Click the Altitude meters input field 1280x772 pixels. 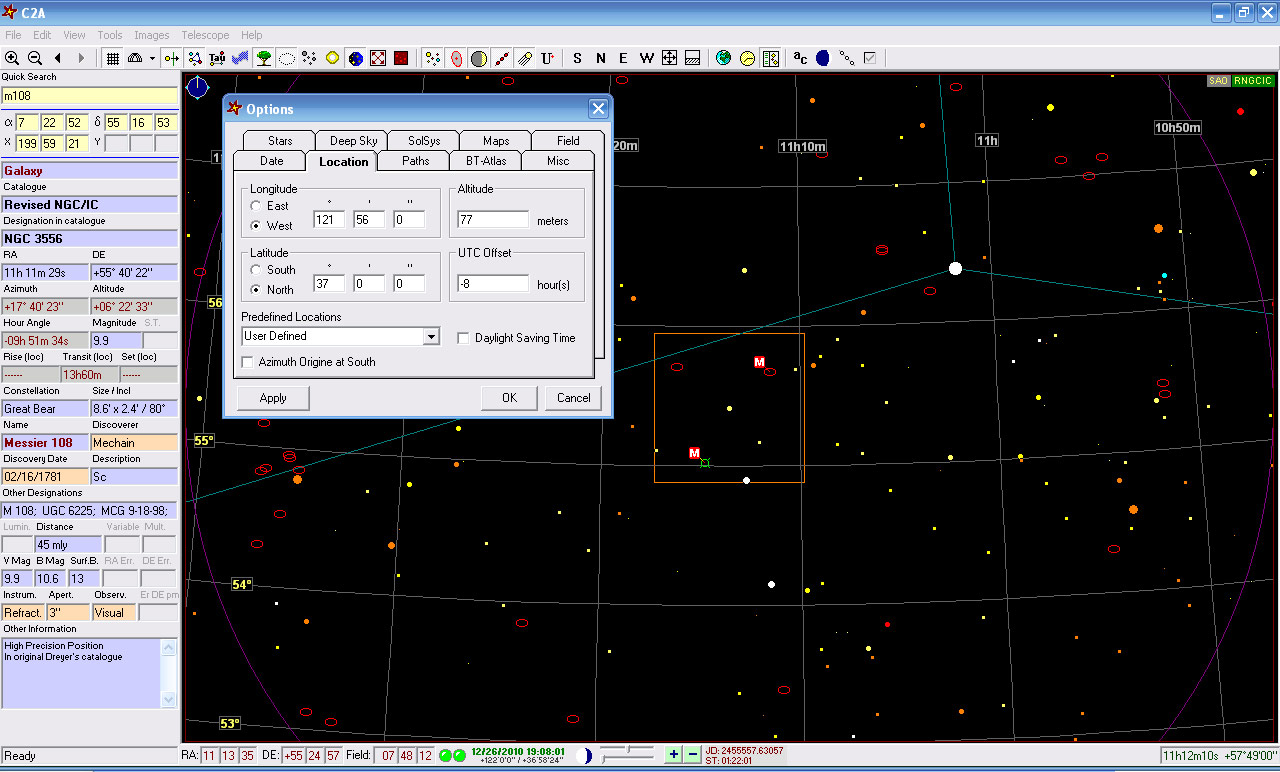(x=493, y=220)
